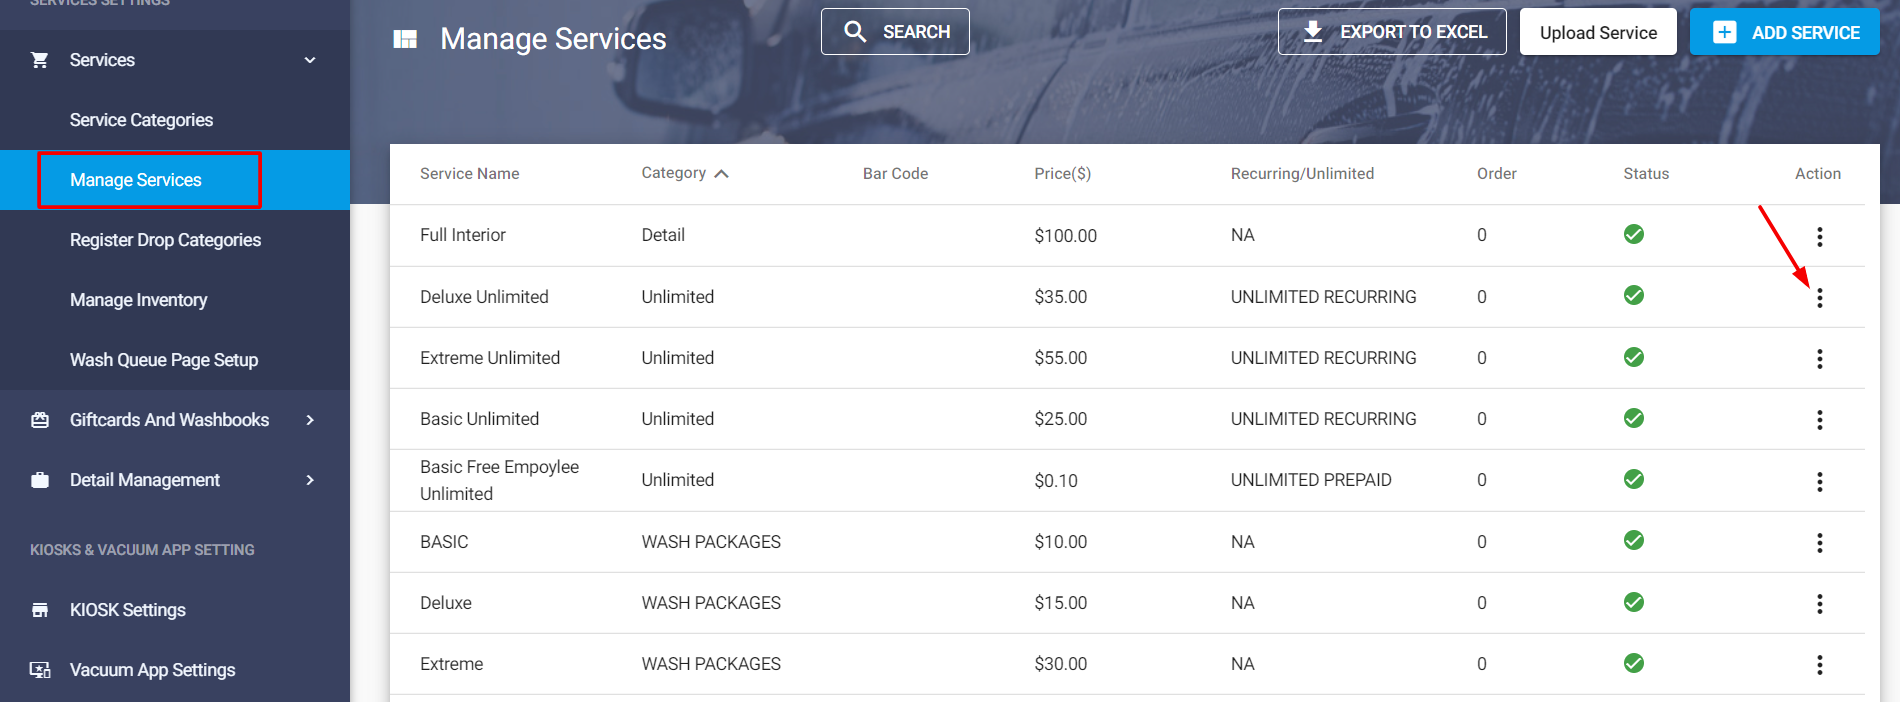Open three-dot menu for Full Interior
This screenshot has width=1900, height=702.
point(1819,236)
